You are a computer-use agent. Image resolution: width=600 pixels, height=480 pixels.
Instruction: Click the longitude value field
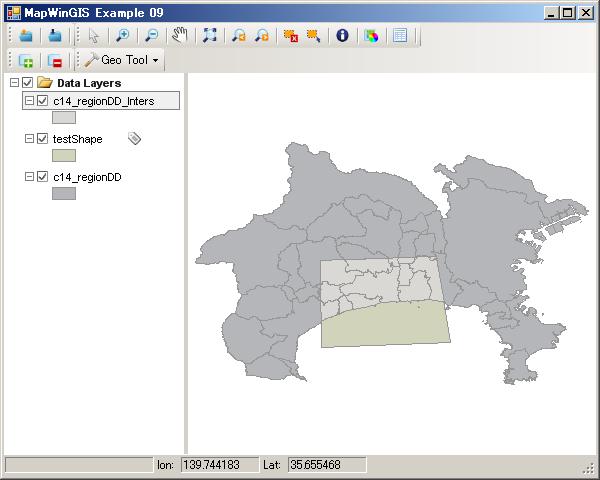218,465
